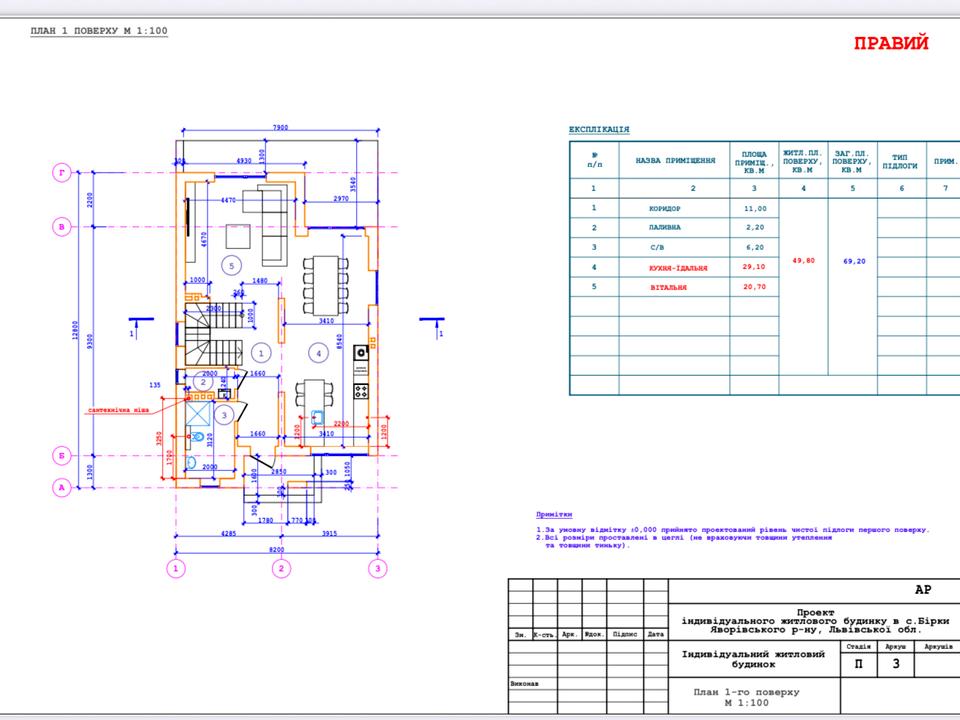Click room marker 3 in the bathroom
Image resolution: width=960 pixels, height=720 pixels.
click(226, 414)
